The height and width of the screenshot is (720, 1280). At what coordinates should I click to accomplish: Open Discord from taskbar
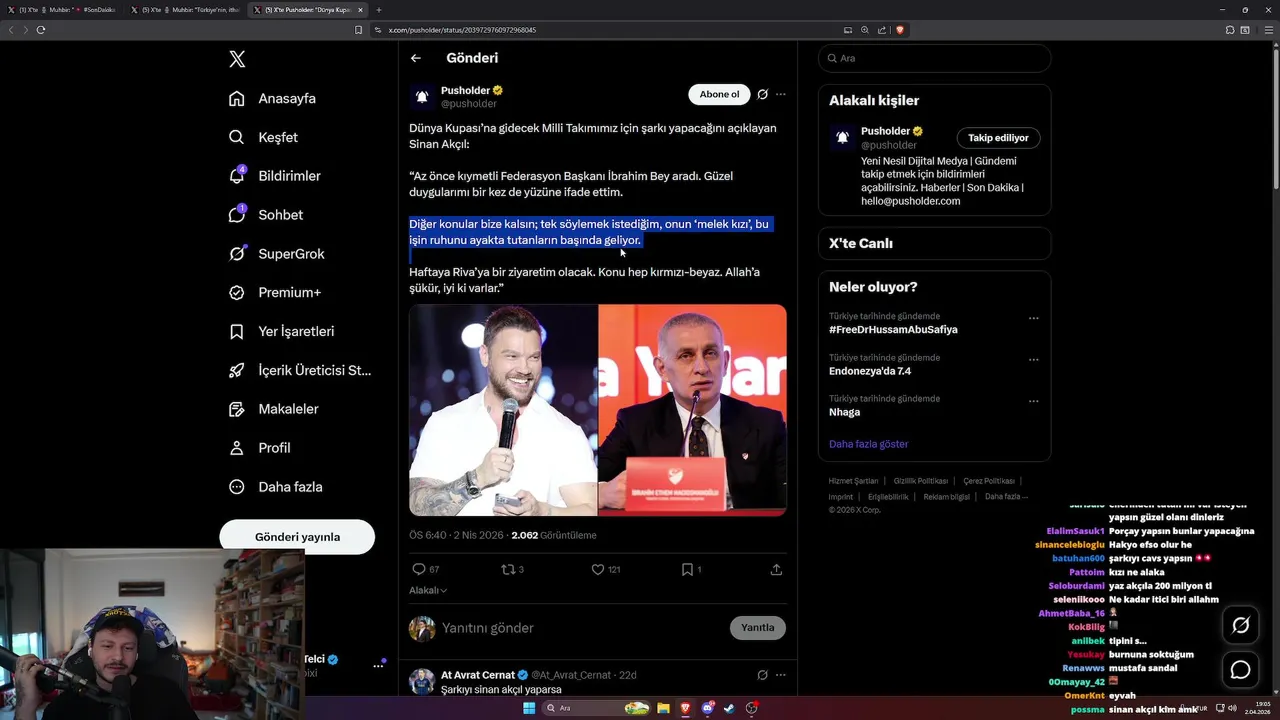pos(707,708)
